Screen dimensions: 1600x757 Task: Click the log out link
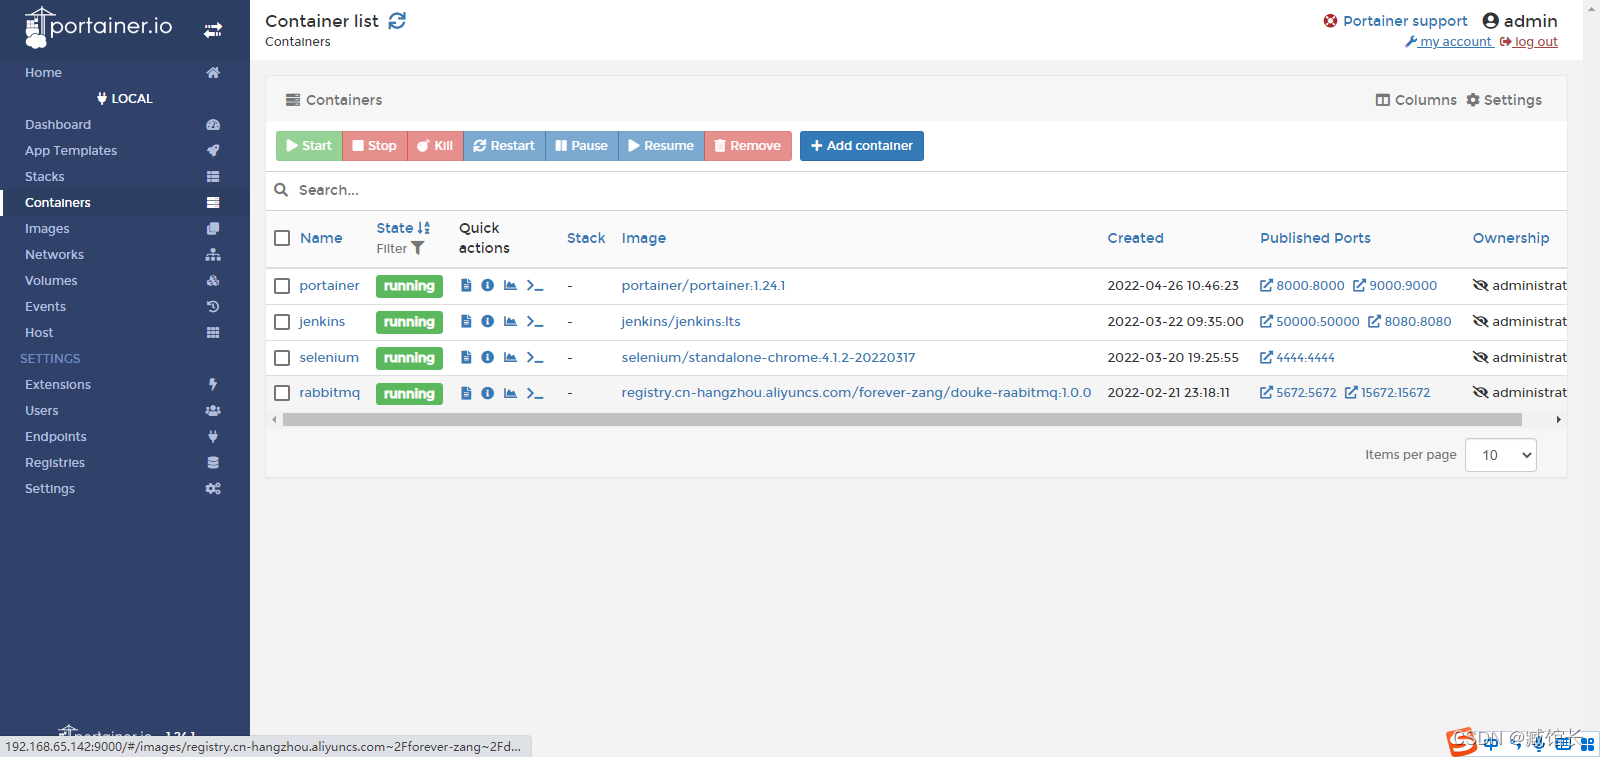[1529, 42]
